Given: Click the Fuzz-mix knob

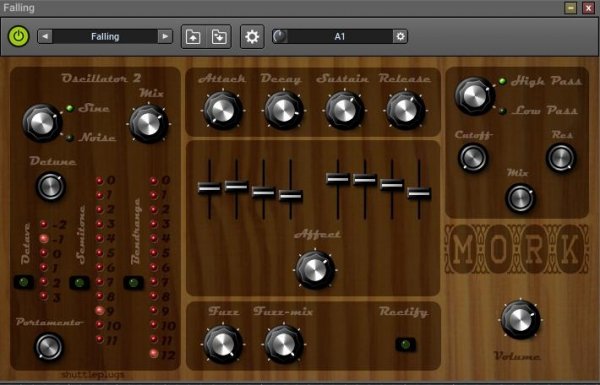Looking at the screenshot, I should 284,344.
